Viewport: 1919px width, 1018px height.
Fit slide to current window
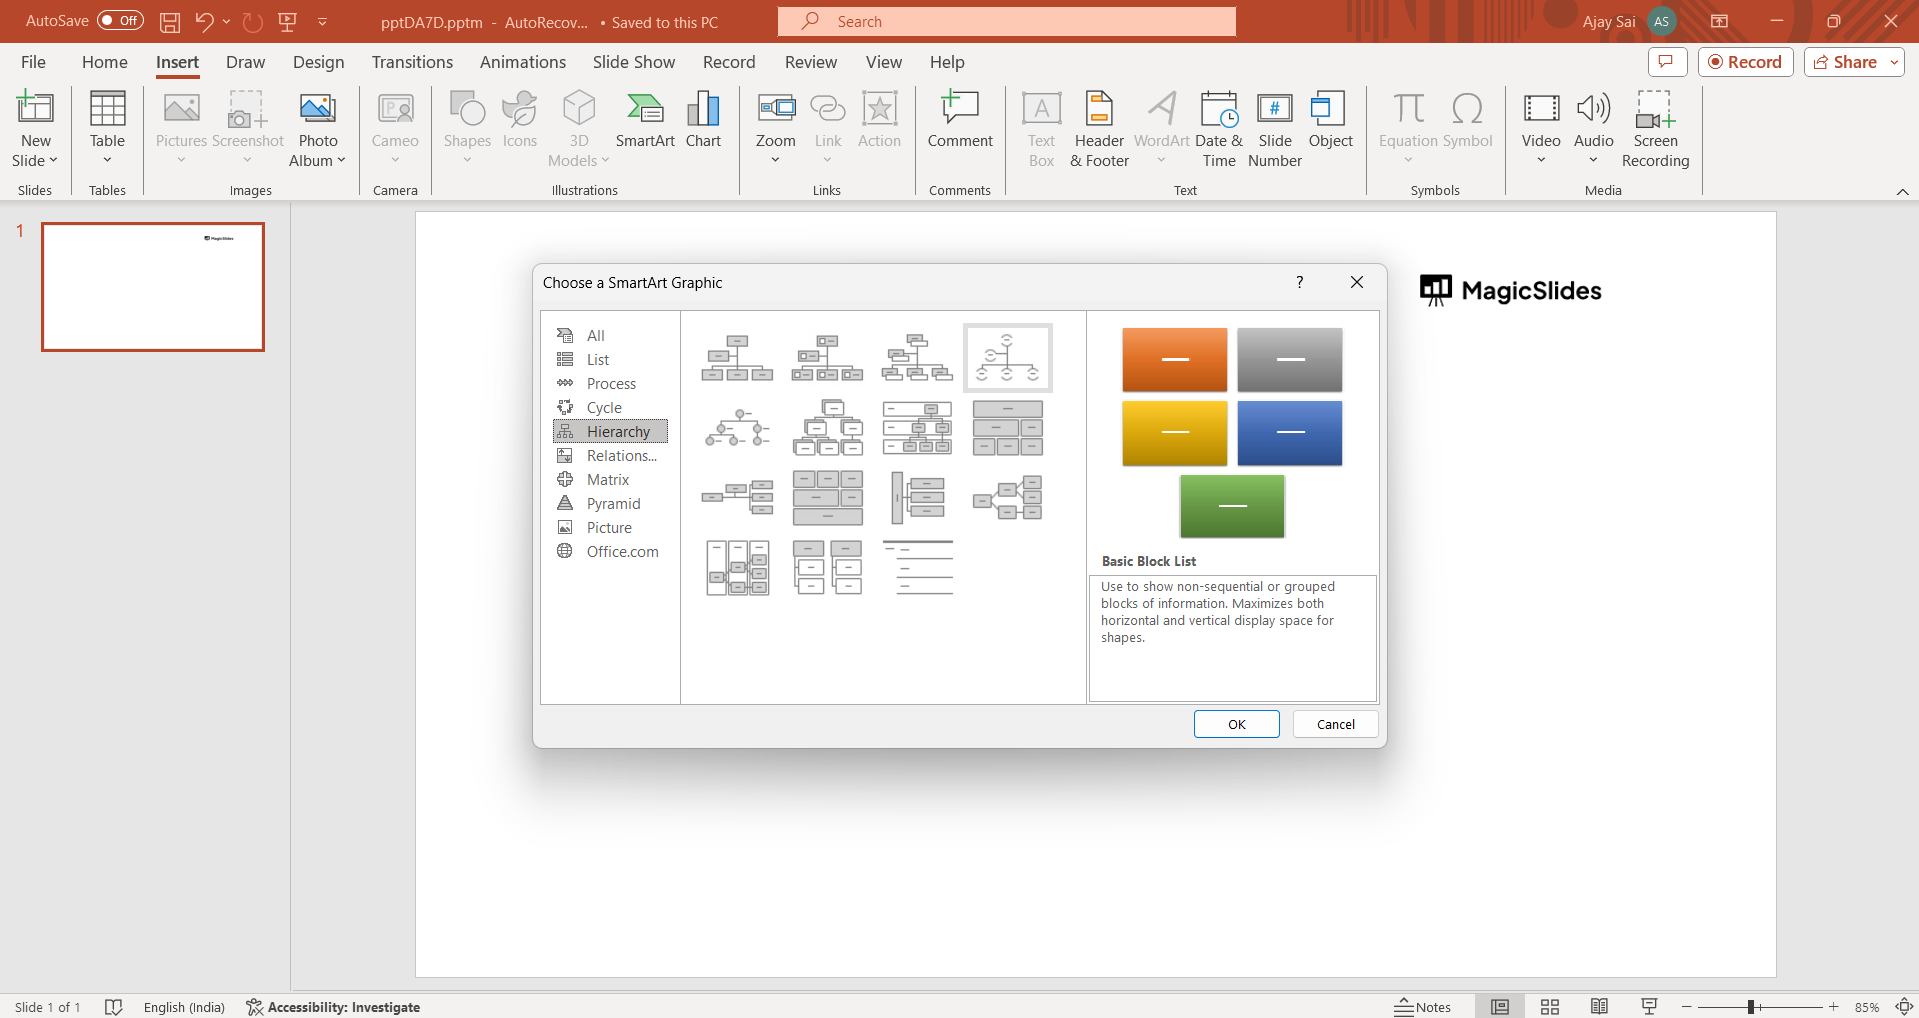[x=1904, y=1007]
